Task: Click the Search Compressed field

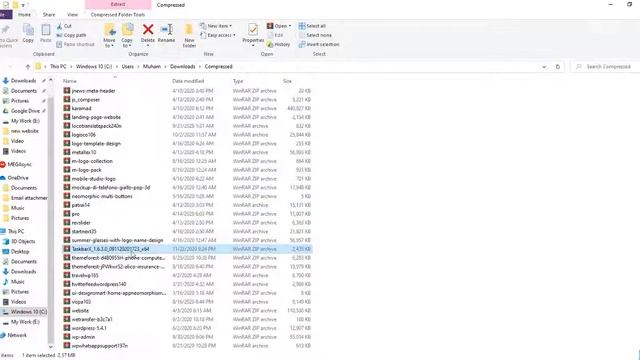Action: [604, 67]
